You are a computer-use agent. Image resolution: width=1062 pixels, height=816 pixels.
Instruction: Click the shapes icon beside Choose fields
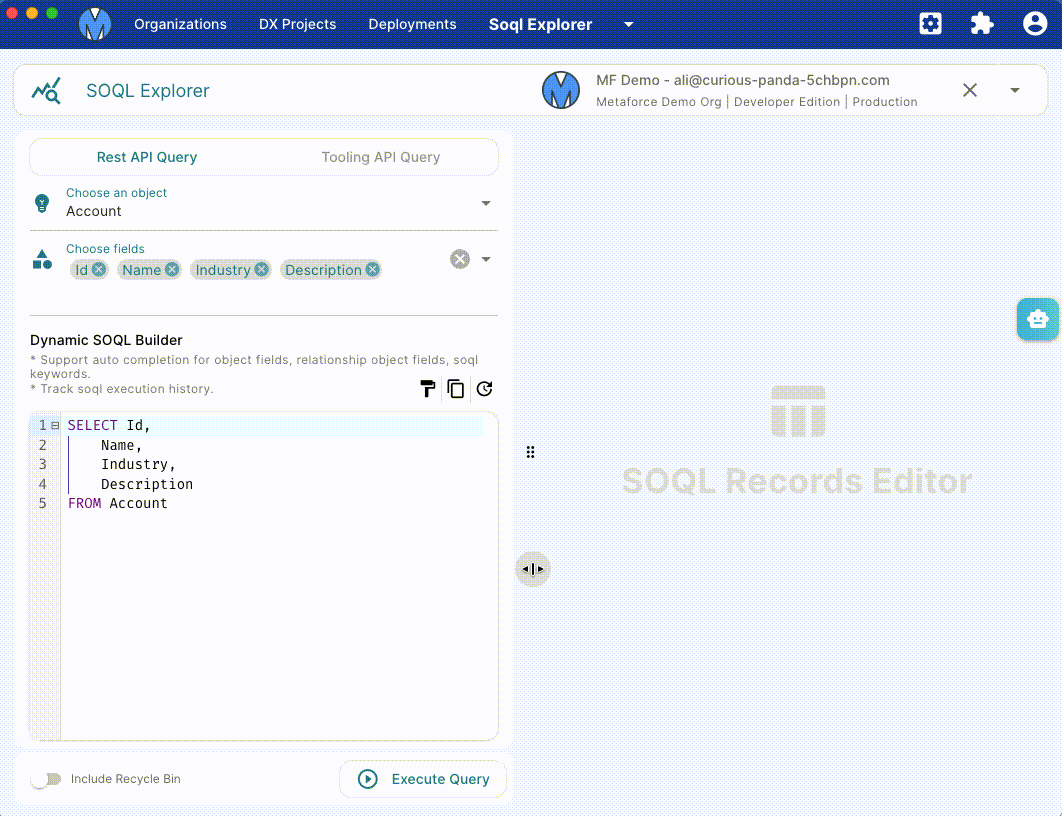(x=42, y=259)
